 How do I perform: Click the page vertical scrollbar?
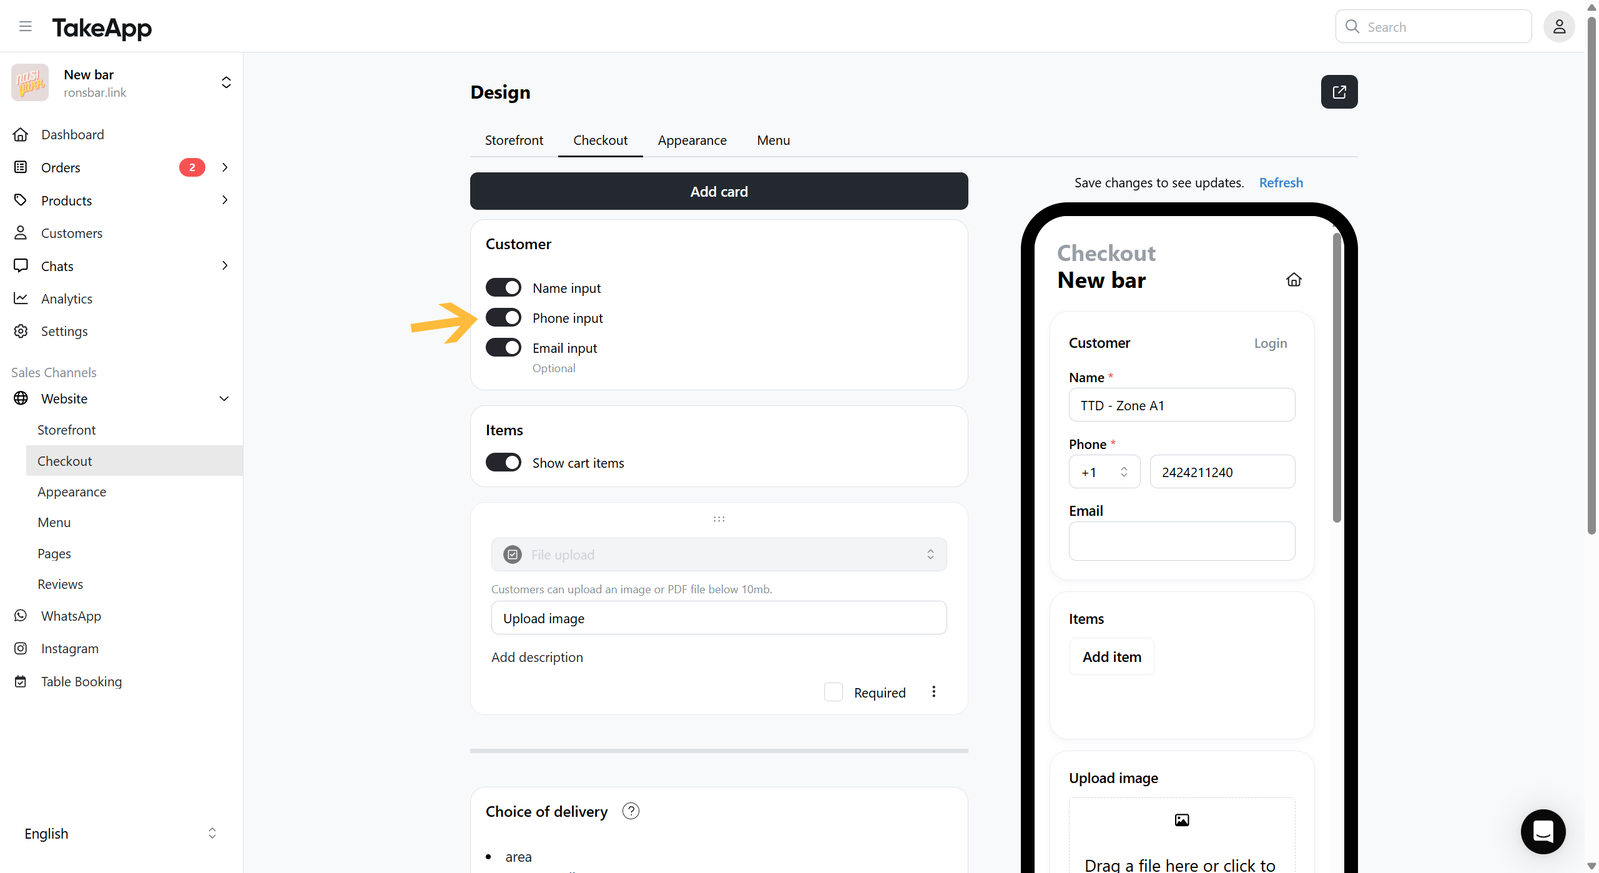click(1592, 274)
